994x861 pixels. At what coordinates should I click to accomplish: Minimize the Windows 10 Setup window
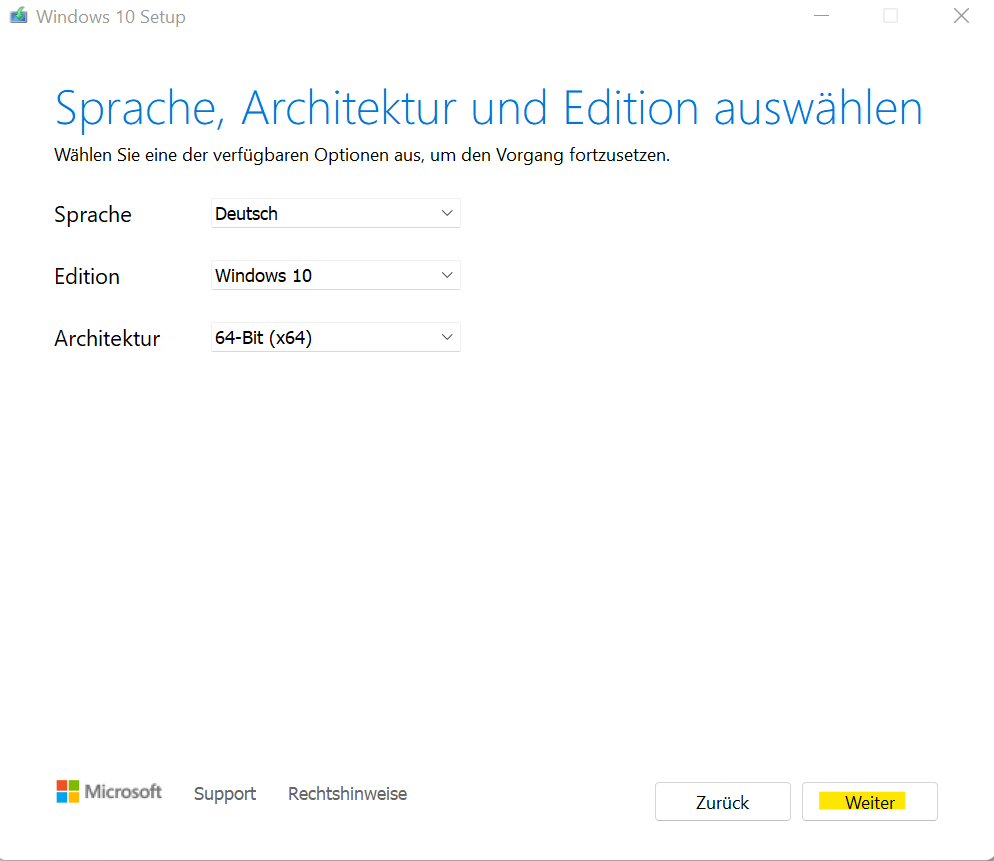click(820, 16)
